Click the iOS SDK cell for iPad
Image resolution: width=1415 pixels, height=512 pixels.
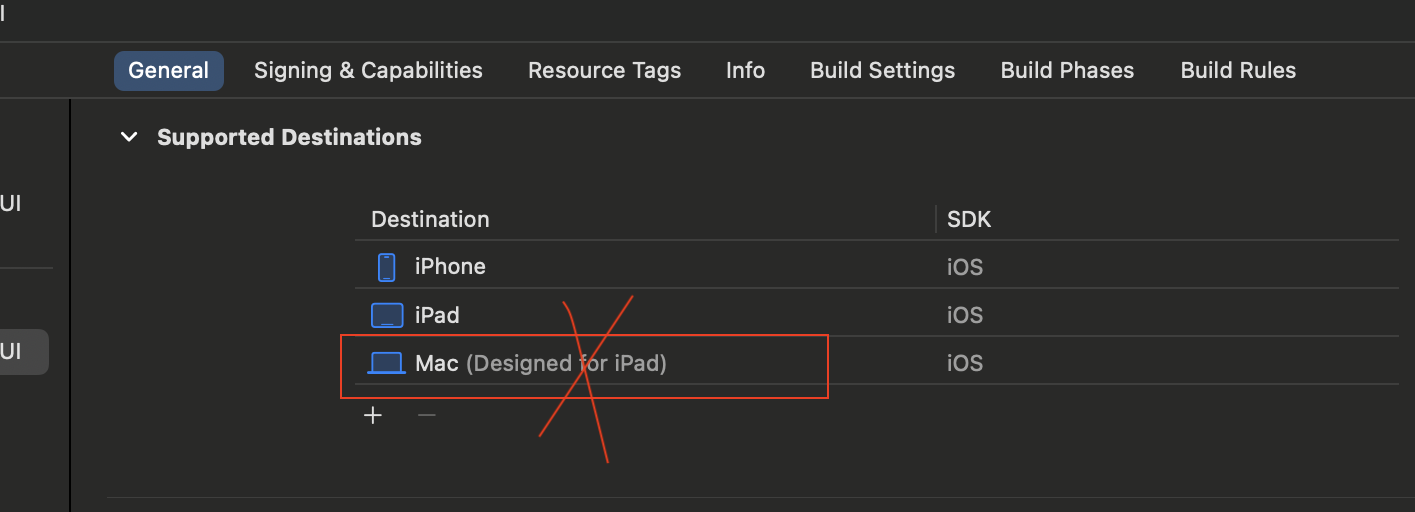pos(965,315)
